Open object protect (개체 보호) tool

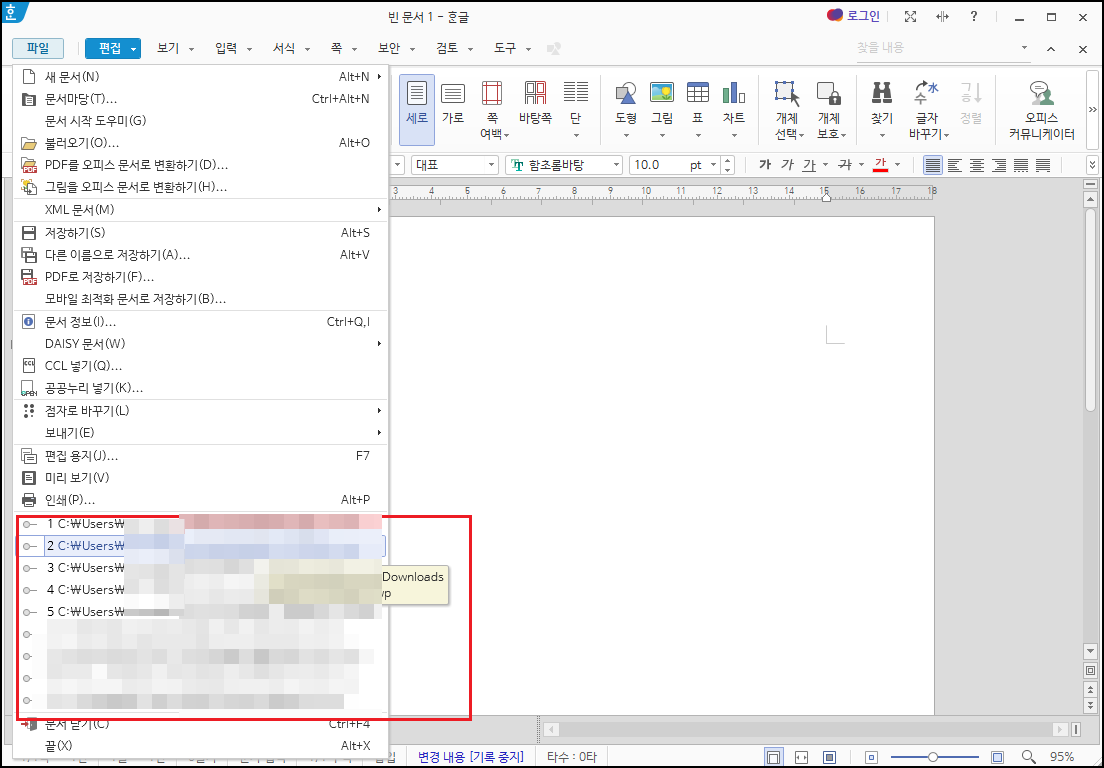[830, 109]
